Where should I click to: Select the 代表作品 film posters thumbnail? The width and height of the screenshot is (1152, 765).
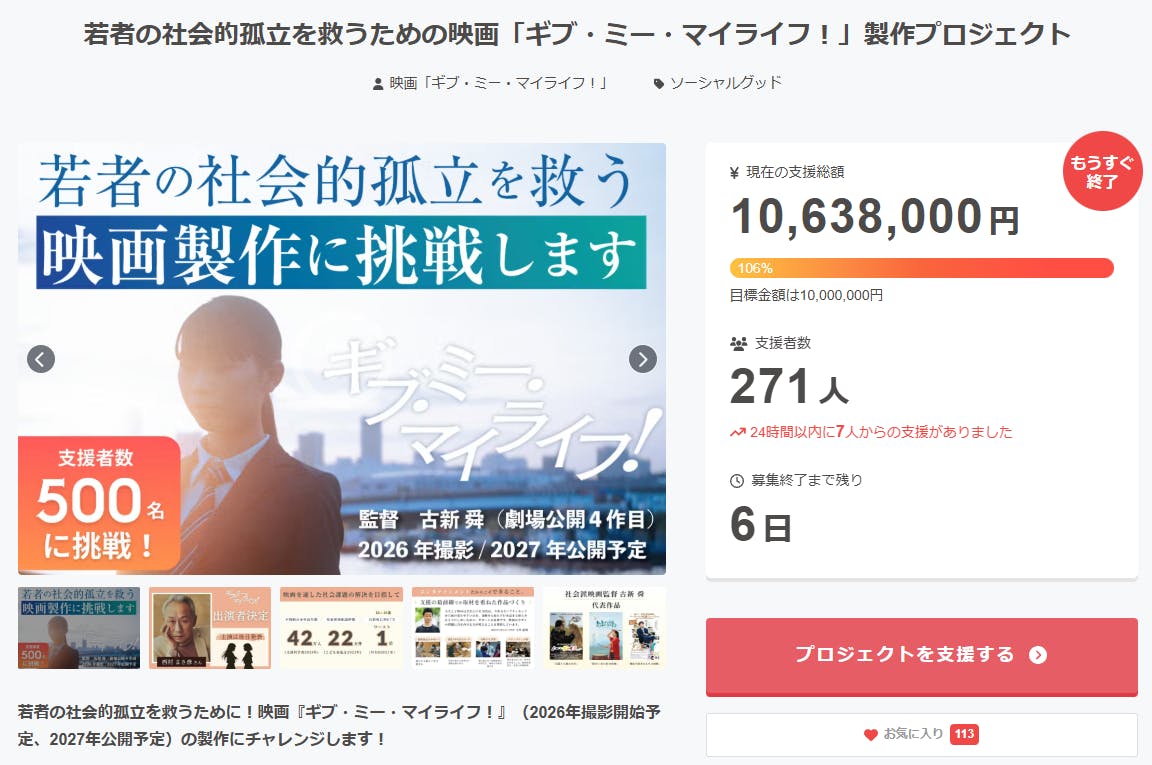[x=604, y=628]
